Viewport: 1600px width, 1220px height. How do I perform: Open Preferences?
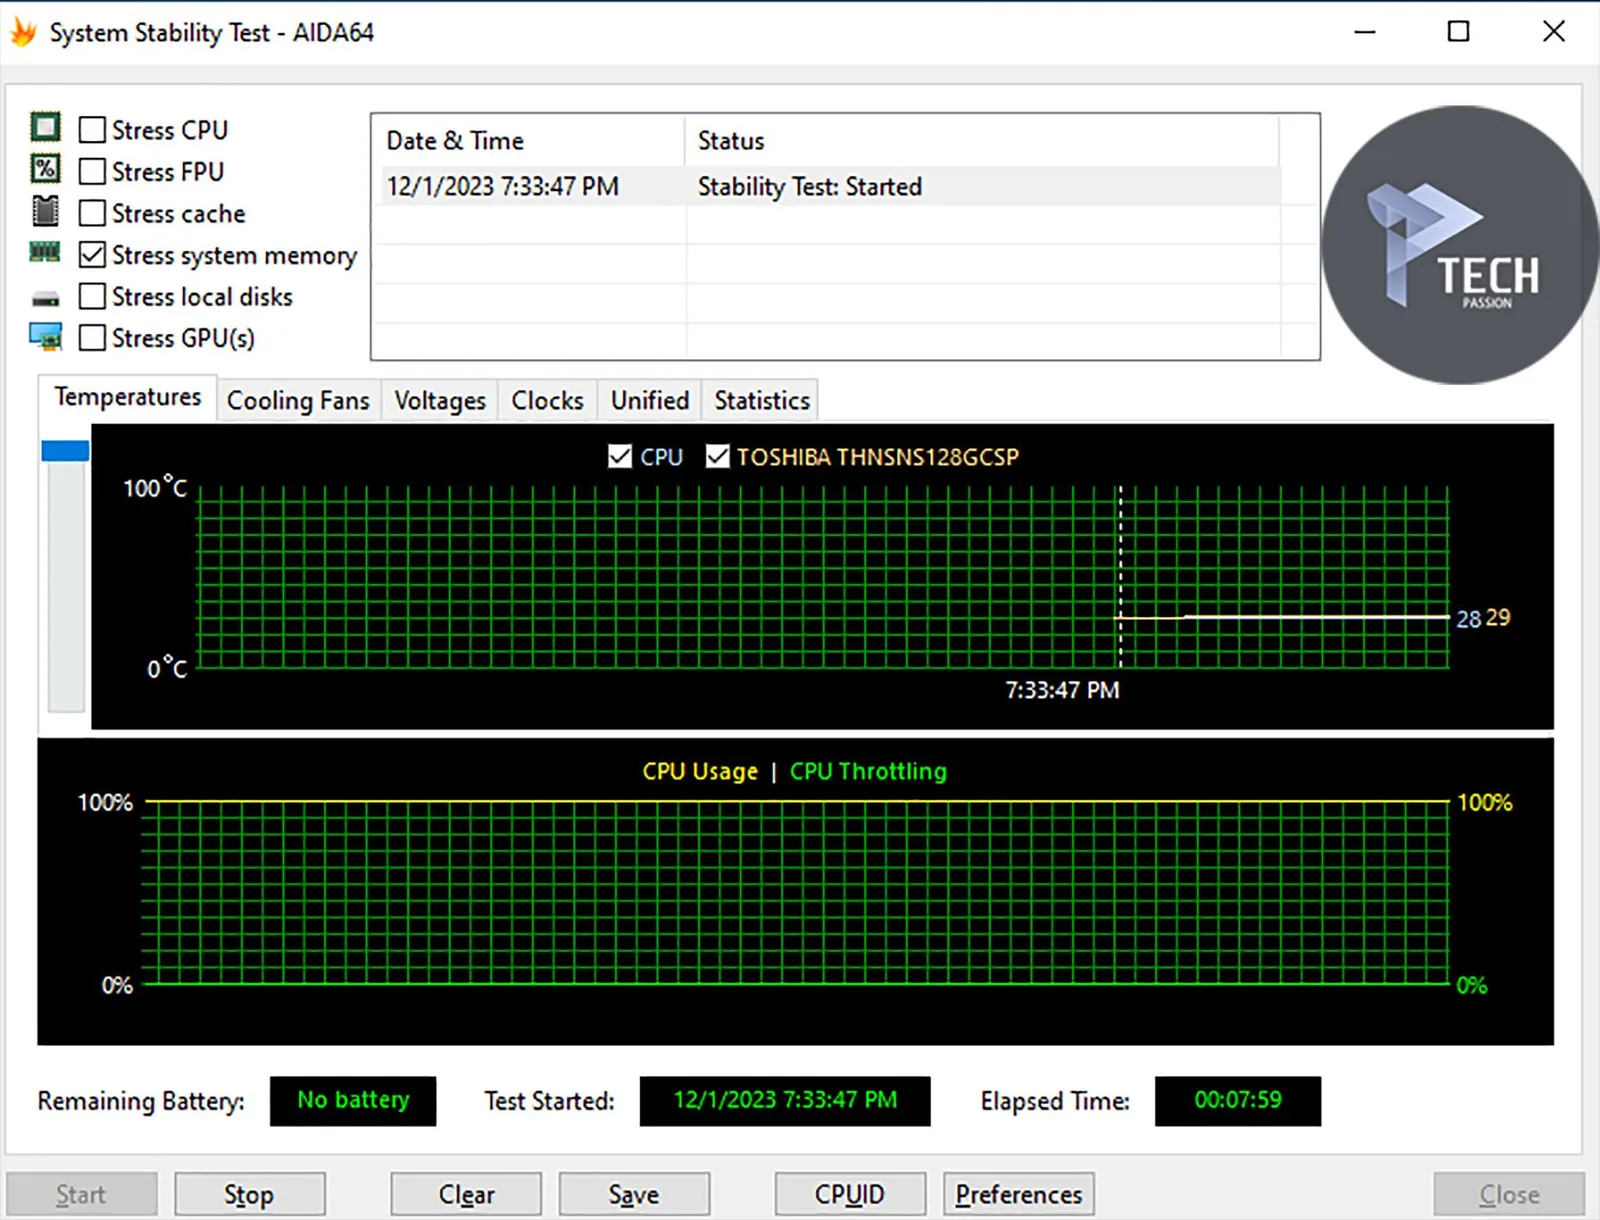tap(1019, 1195)
